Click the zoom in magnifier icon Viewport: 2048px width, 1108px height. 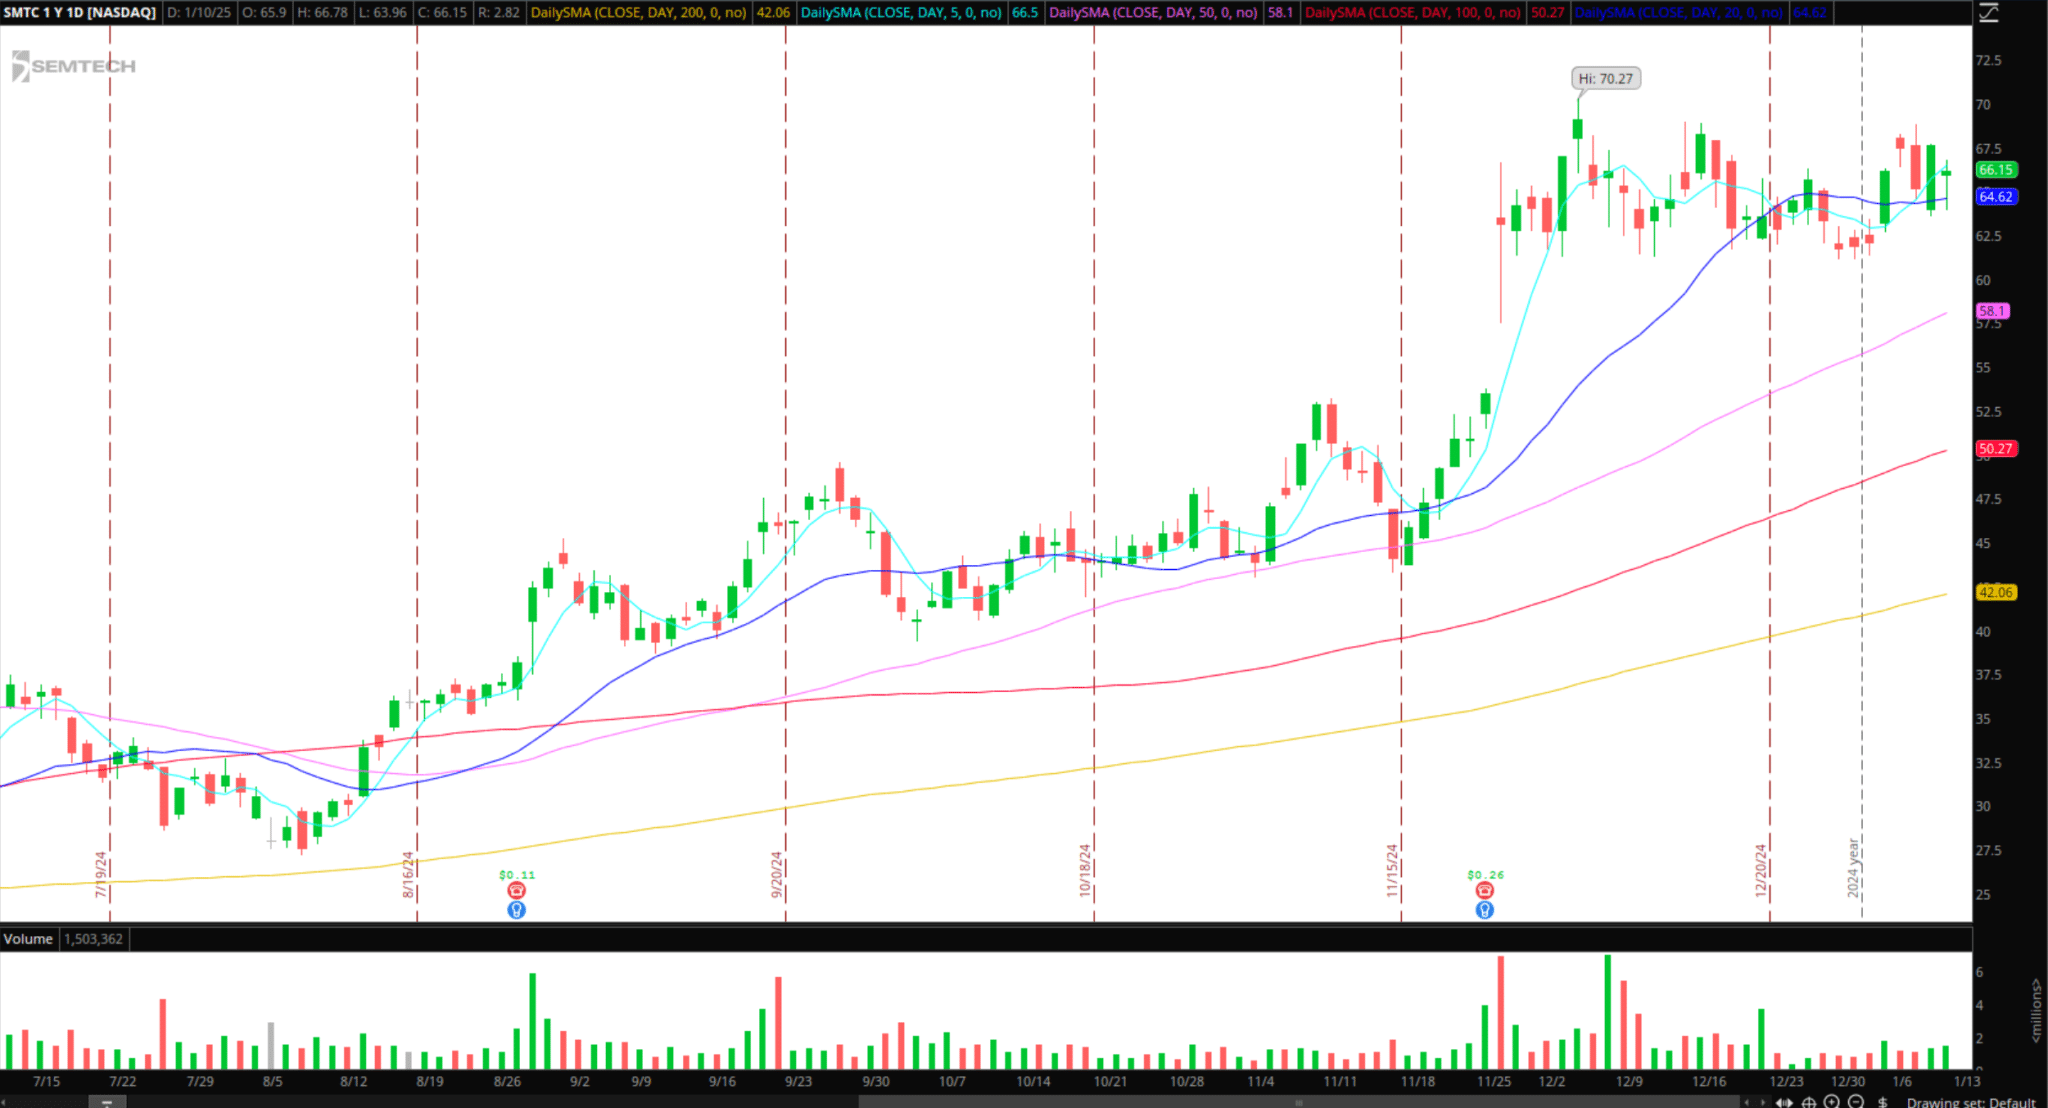[1831, 1102]
